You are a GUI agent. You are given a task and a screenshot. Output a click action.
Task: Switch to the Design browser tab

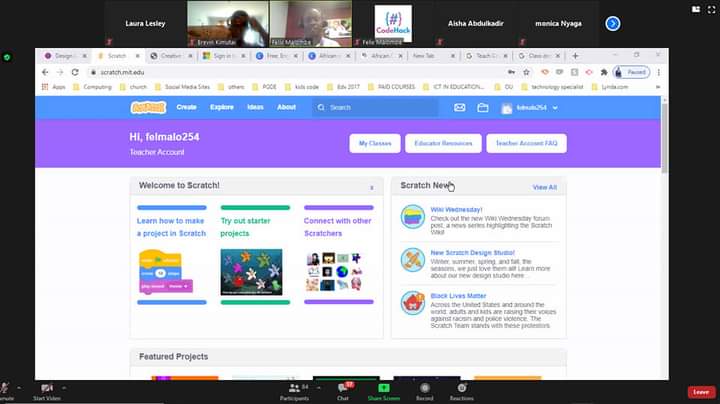pyautogui.click(x=63, y=56)
